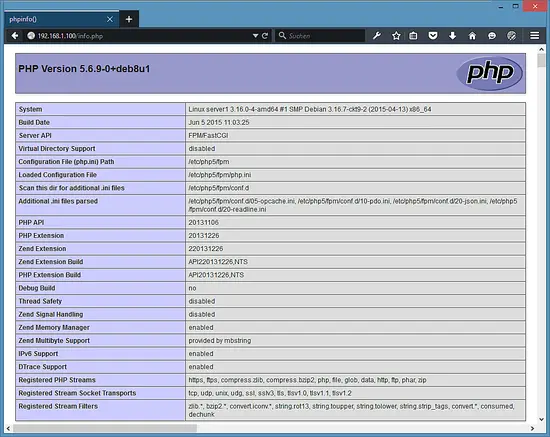Show bookmarks list icon
The width and height of the screenshot is (550, 437).
[413, 35]
